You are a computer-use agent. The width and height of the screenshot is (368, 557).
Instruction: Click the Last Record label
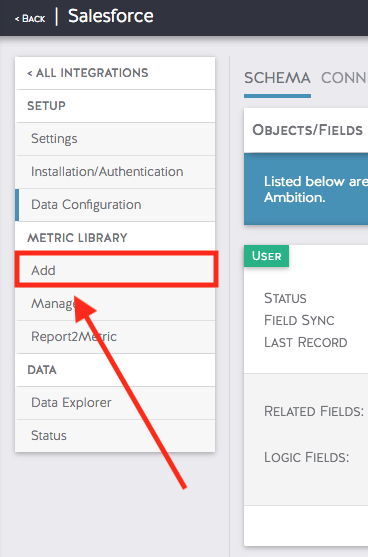[305, 342]
